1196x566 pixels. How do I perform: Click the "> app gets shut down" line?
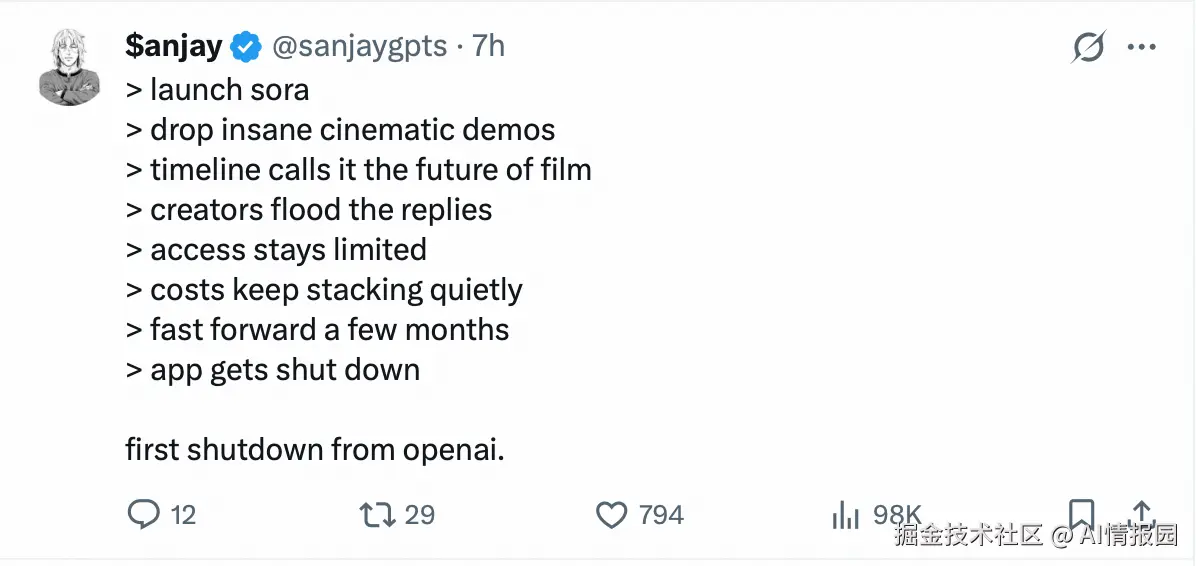(x=273, y=370)
